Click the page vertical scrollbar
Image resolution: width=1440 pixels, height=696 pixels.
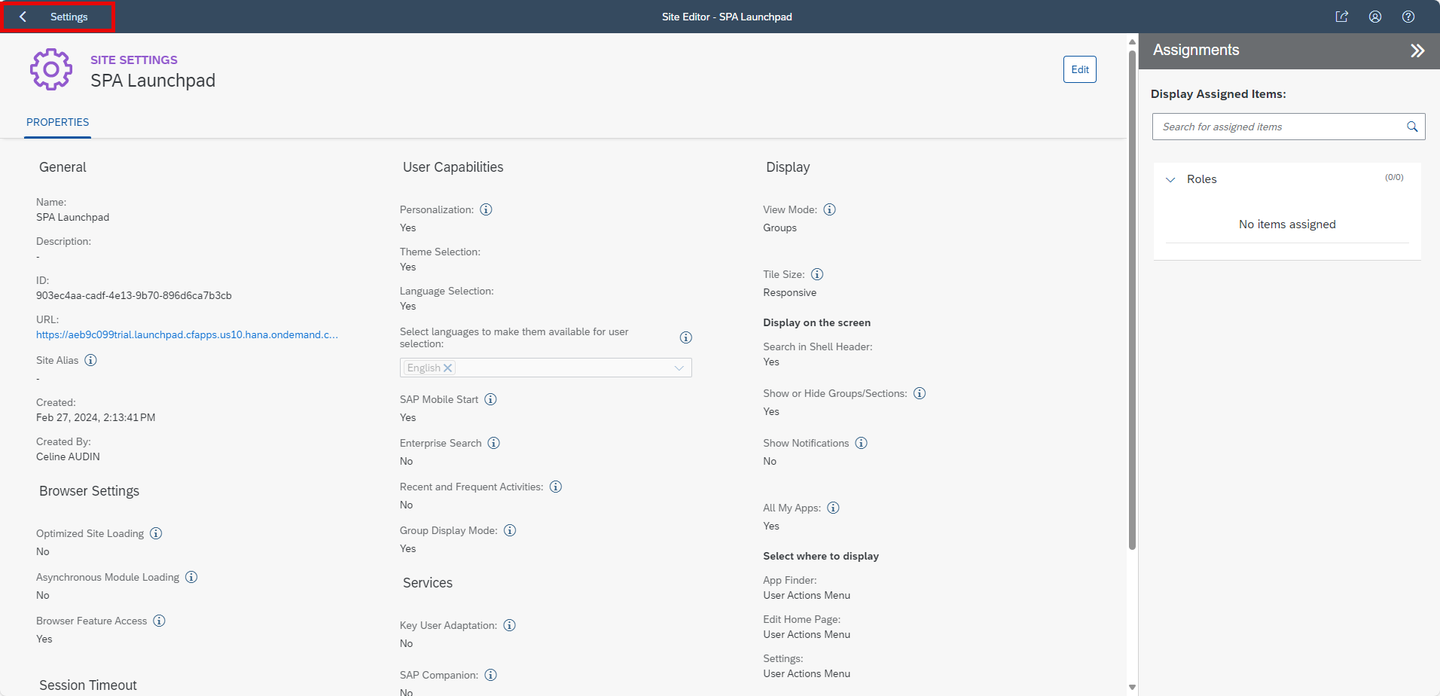pyautogui.click(x=1132, y=298)
